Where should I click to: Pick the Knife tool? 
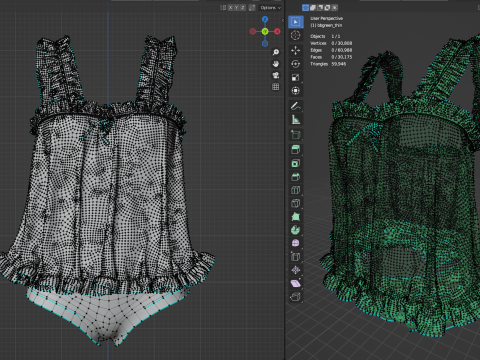(x=295, y=203)
